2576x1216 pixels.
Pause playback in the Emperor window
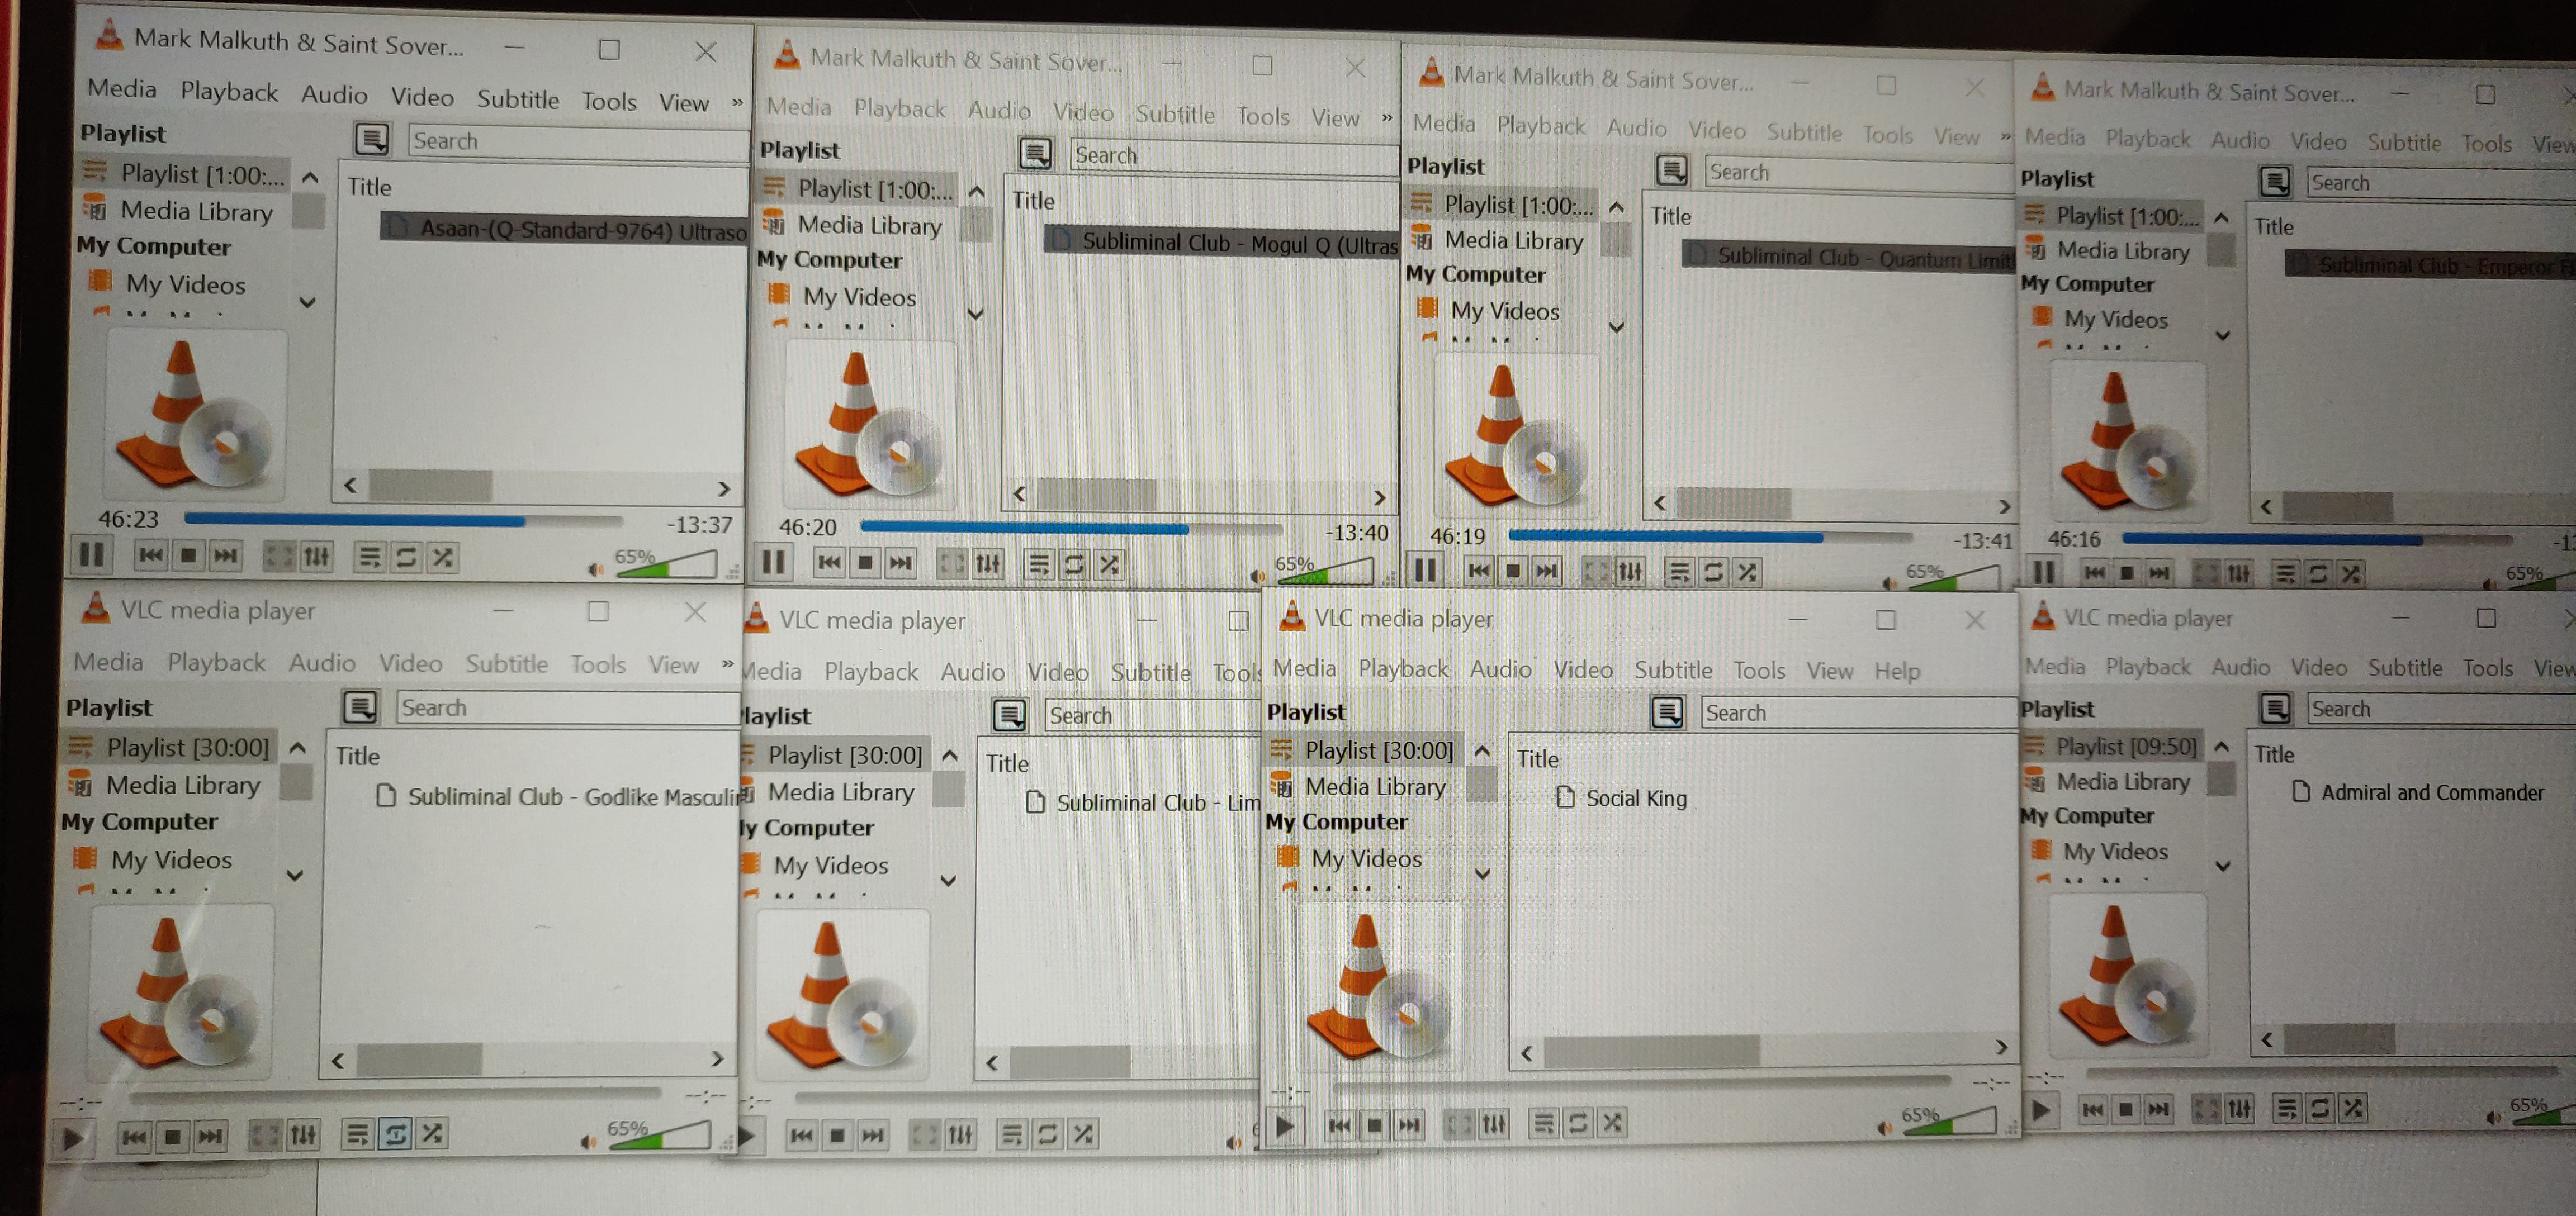[x=2045, y=572]
